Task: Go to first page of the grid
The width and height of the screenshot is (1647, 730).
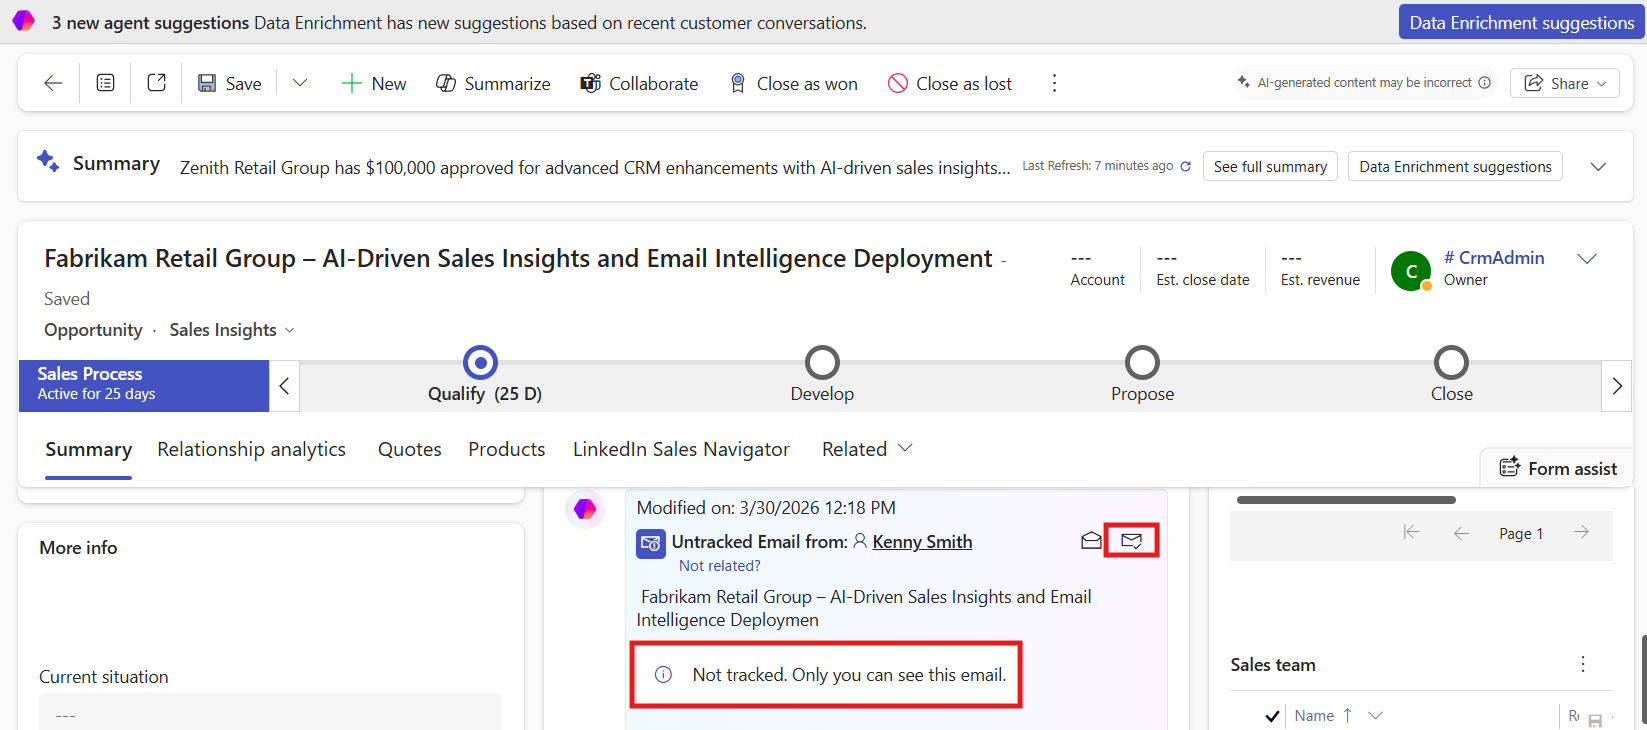Action: tap(1411, 533)
